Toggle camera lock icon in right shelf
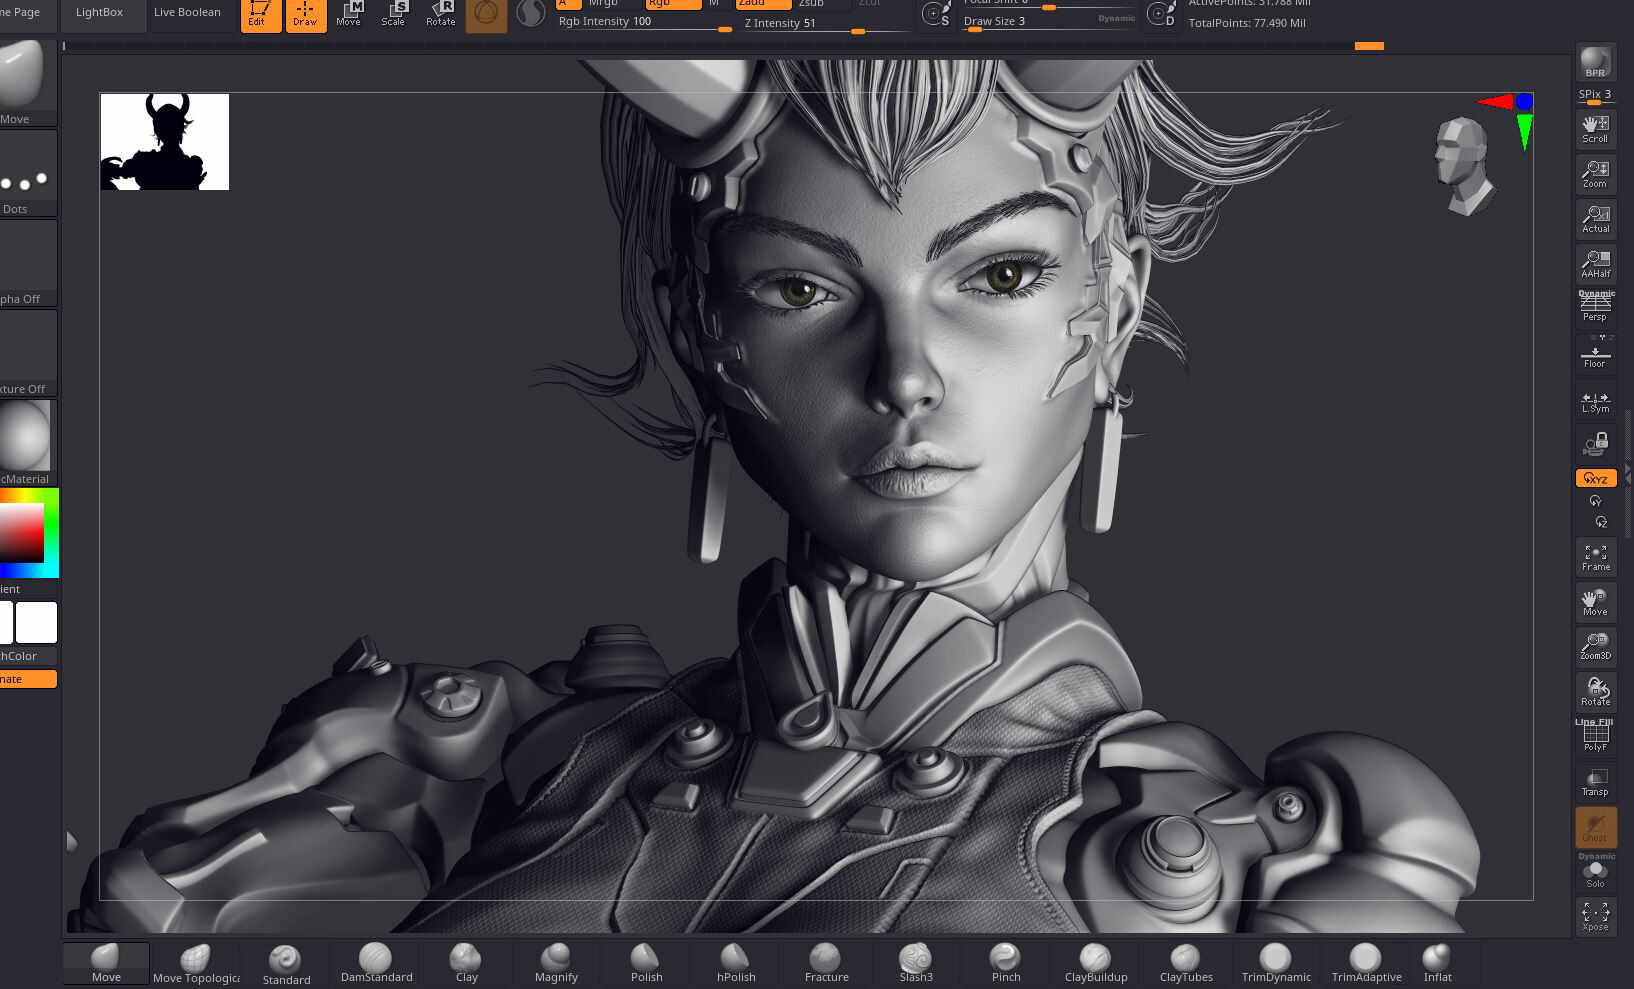 (1595, 443)
